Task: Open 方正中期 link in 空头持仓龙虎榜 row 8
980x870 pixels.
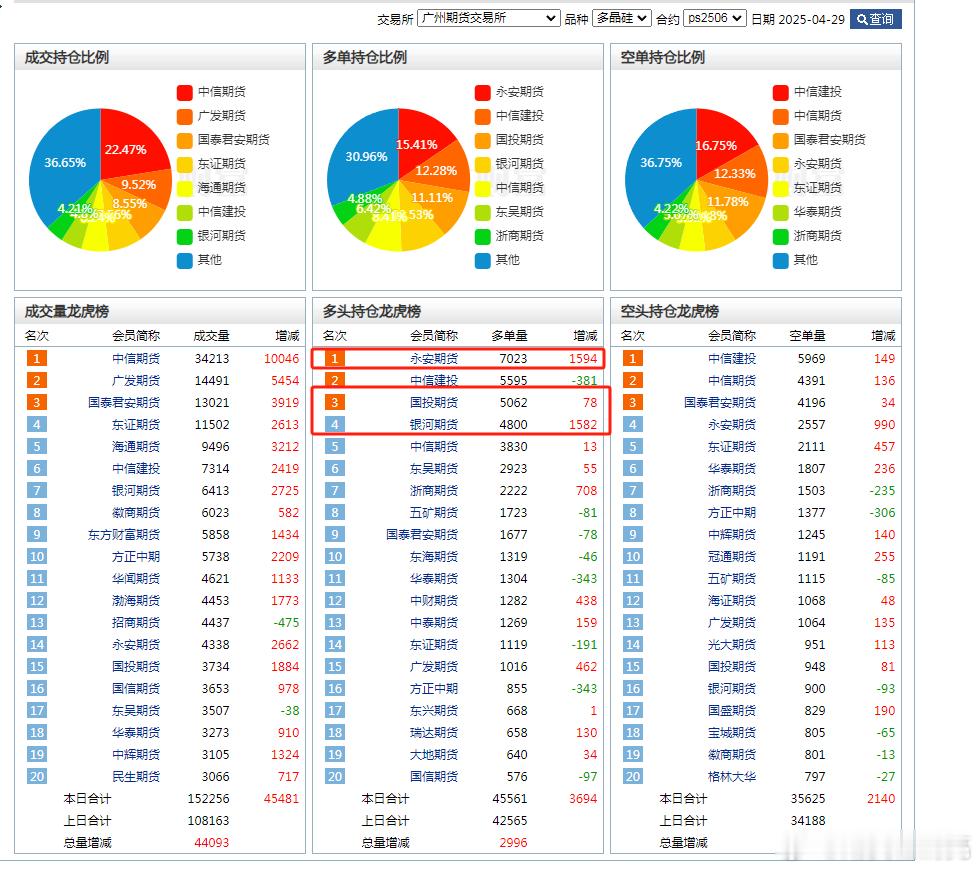Action: pos(732,512)
